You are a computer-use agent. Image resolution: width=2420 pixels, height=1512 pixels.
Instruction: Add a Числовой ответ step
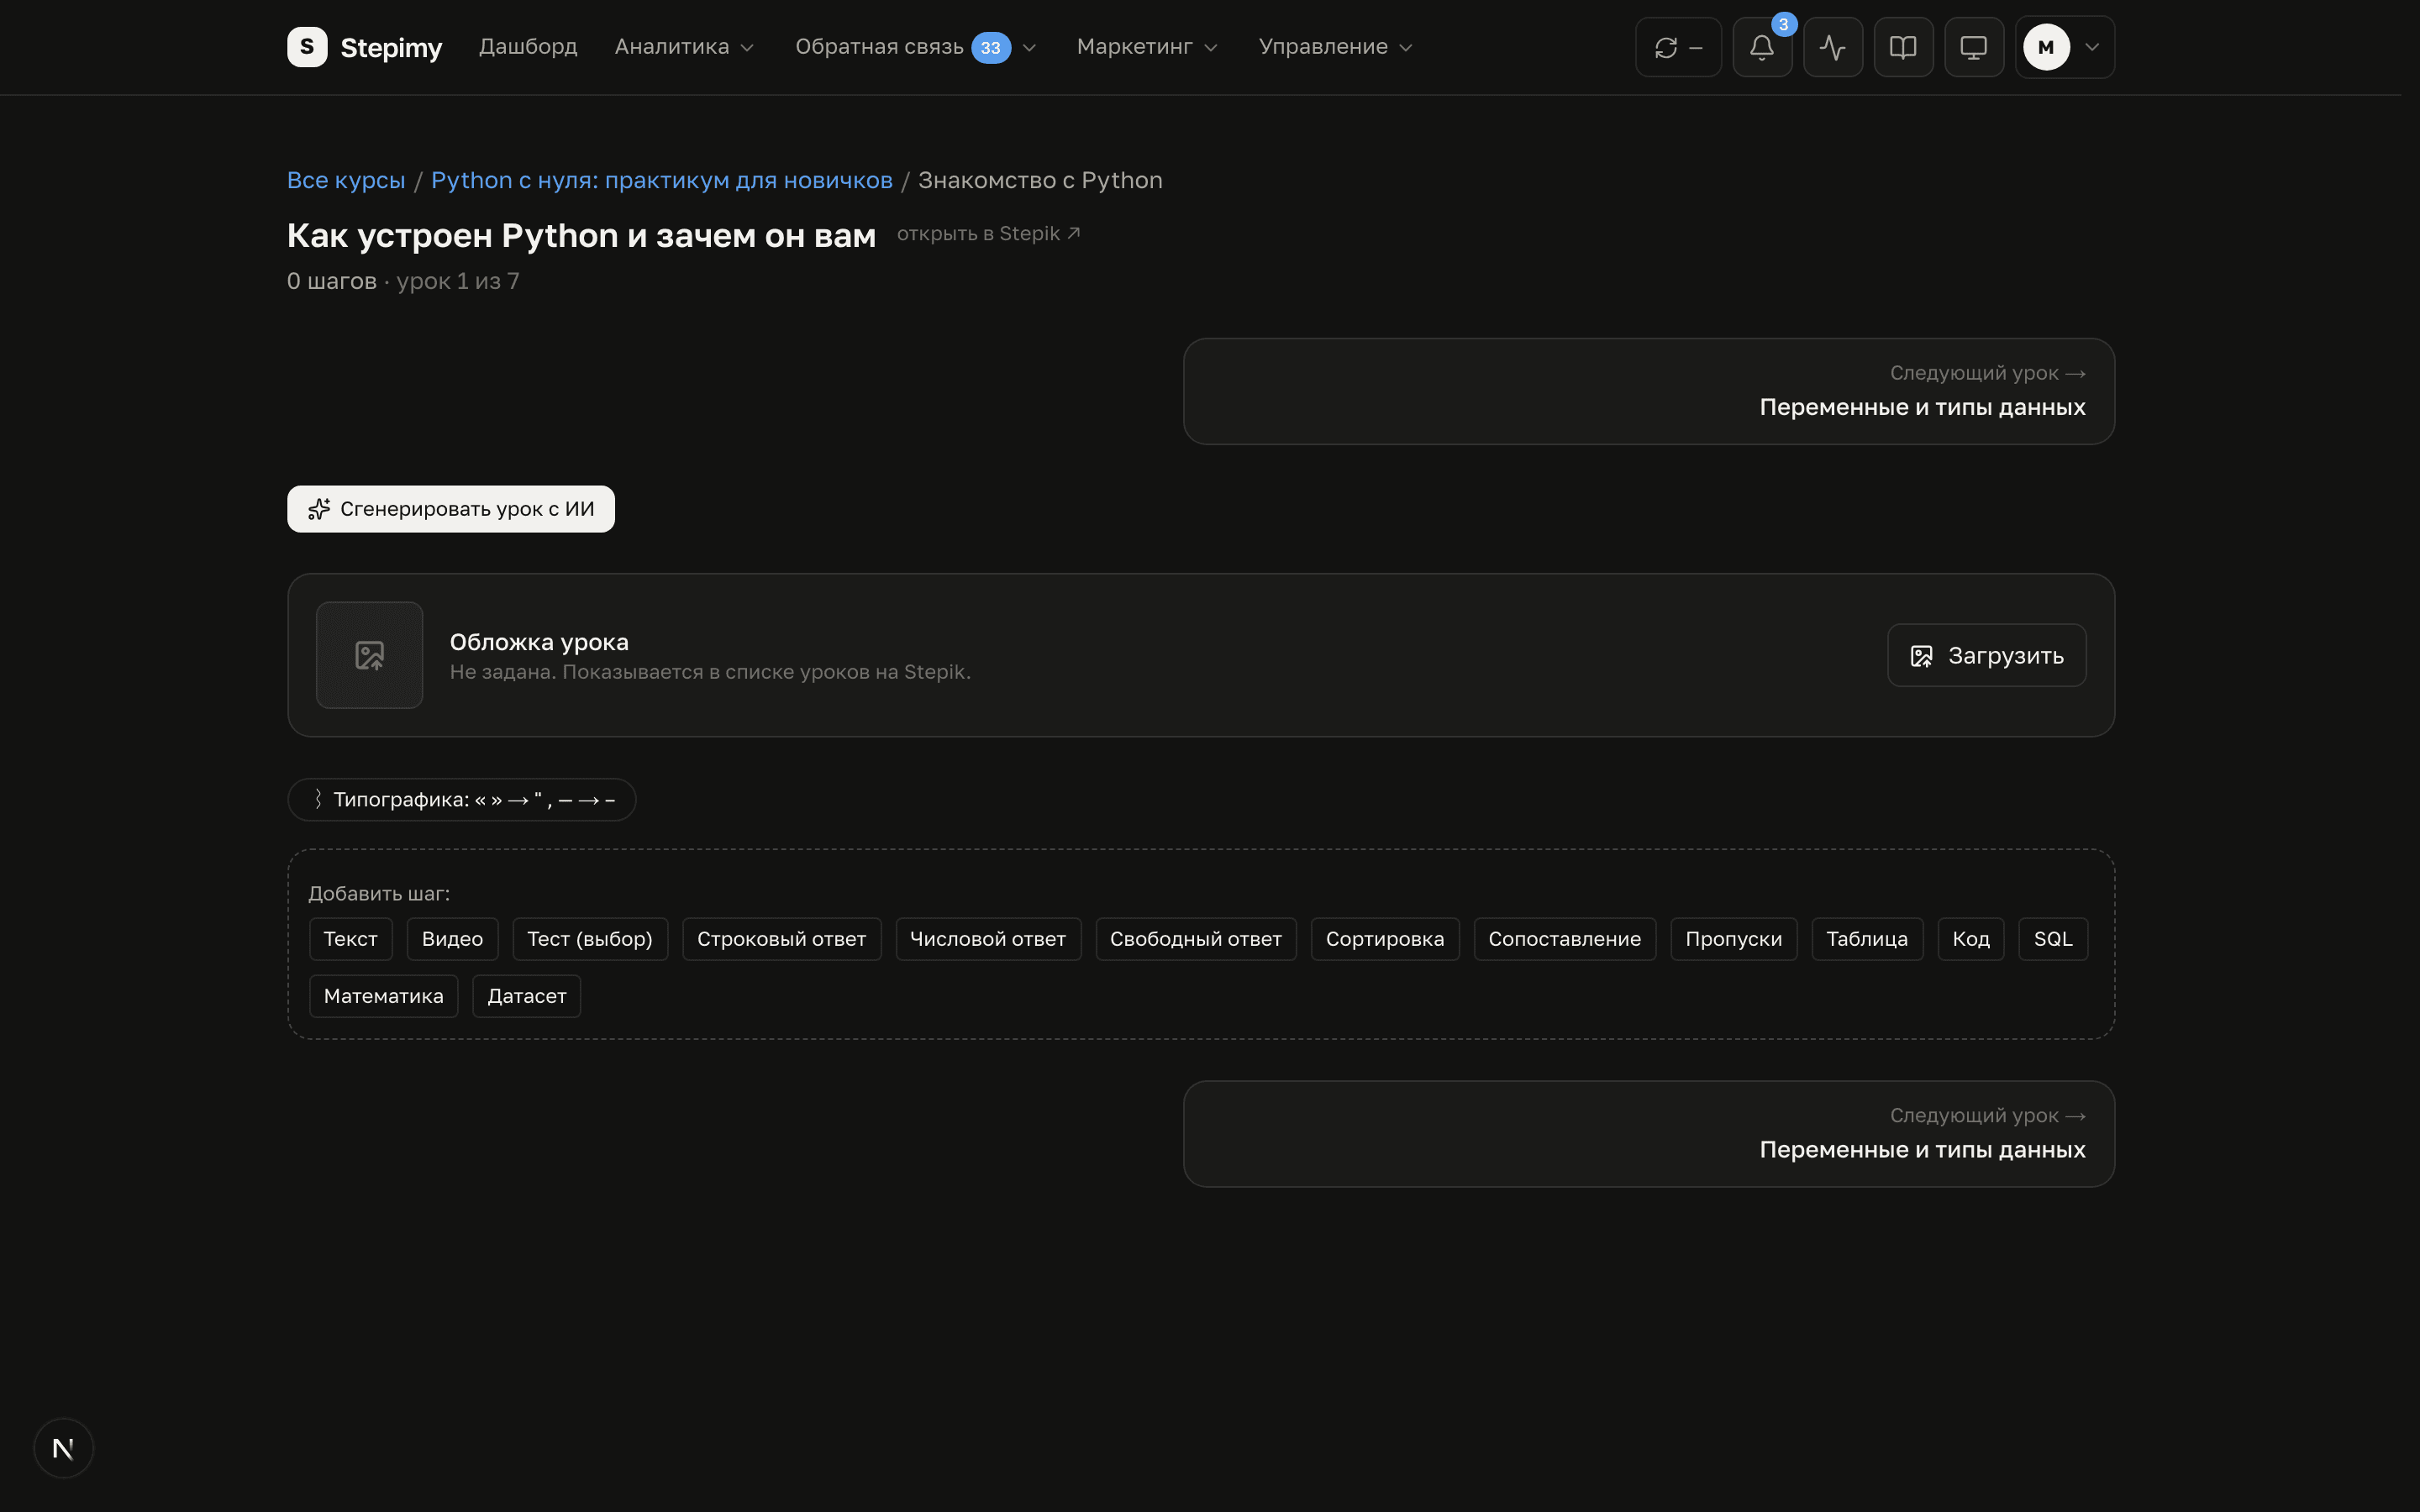(988, 938)
